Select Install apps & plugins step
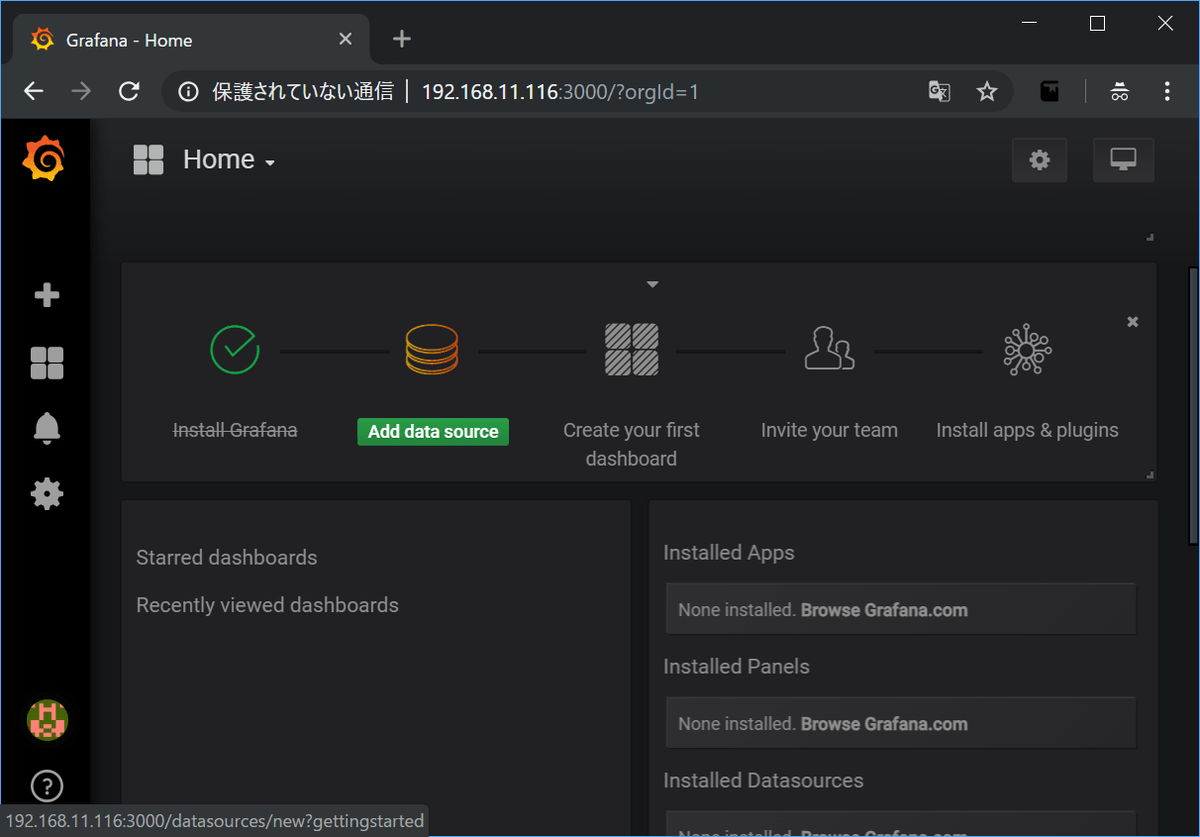1200x837 pixels. tap(1027, 430)
